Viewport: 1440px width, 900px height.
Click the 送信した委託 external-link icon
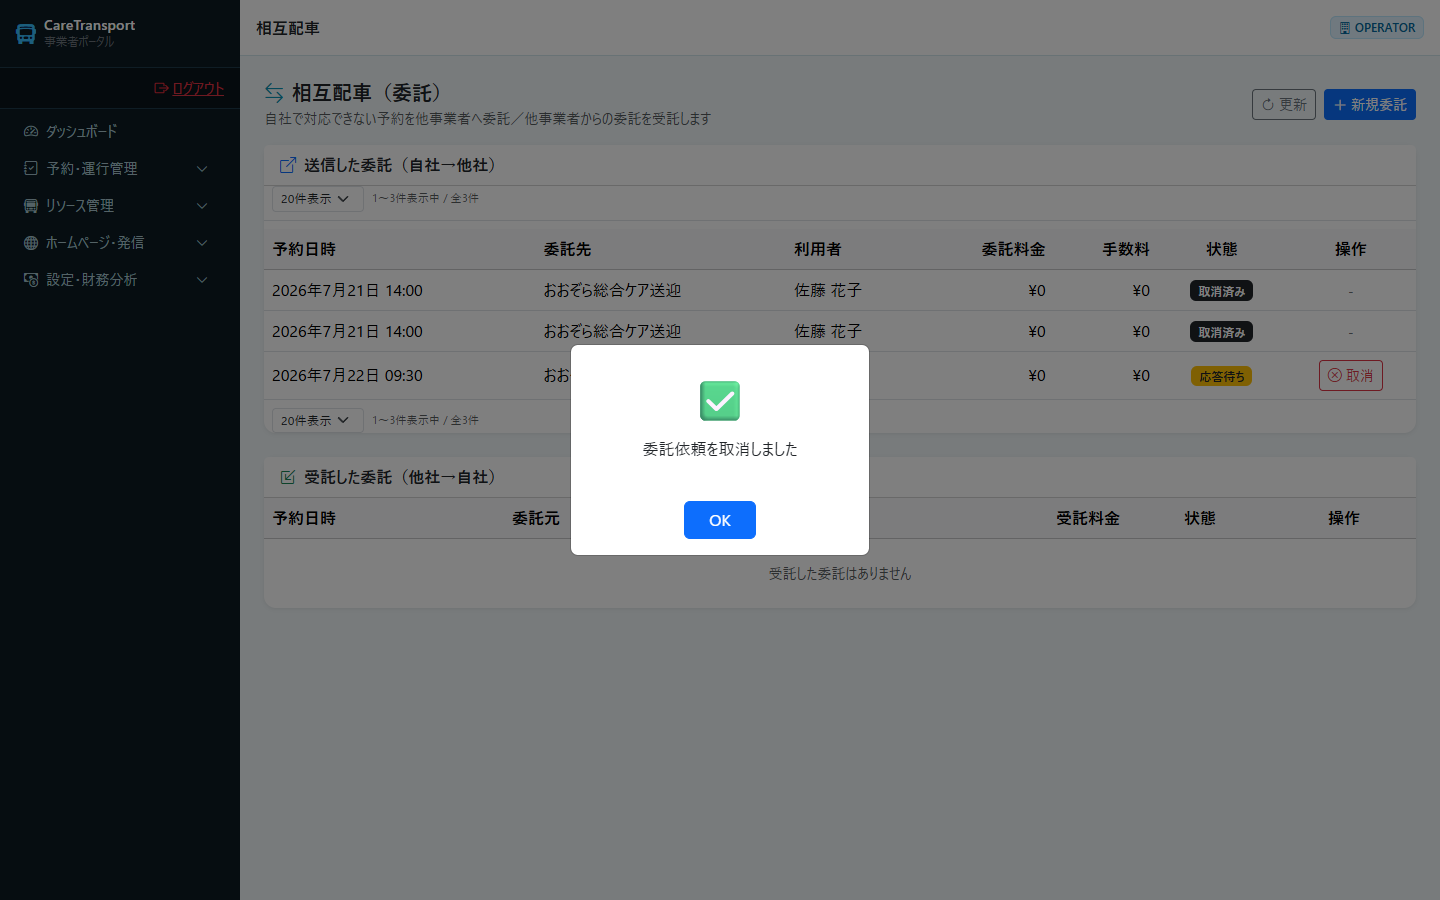(288, 165)
